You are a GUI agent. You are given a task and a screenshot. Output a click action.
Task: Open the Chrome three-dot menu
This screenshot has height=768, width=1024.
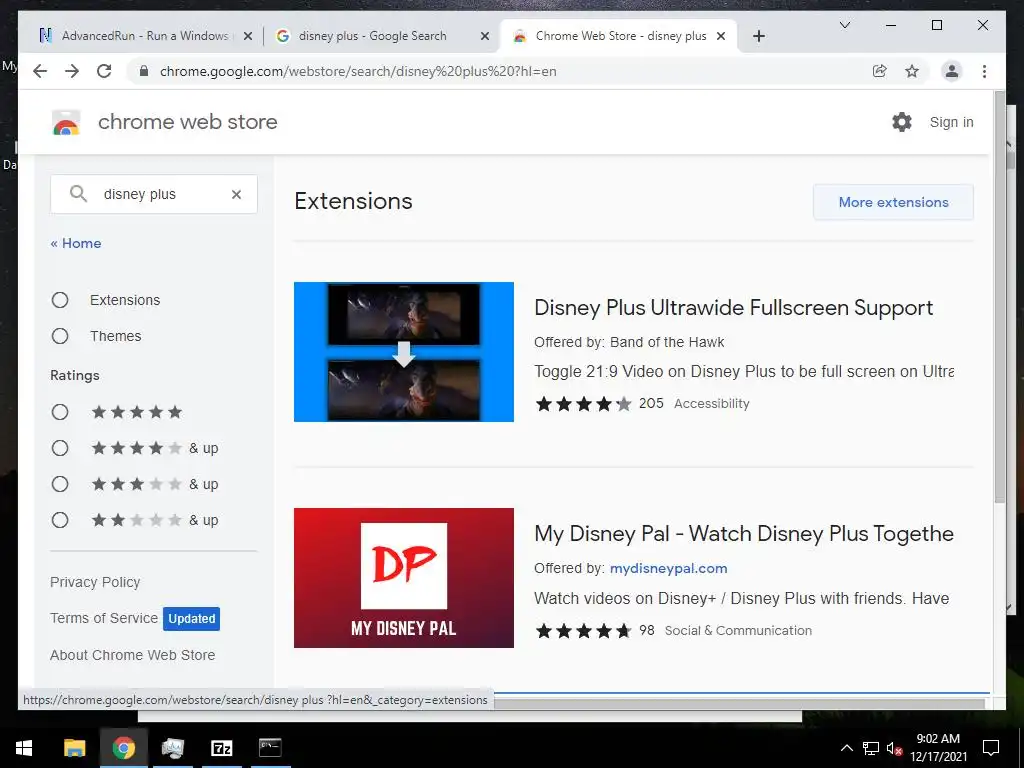point(984,71)
